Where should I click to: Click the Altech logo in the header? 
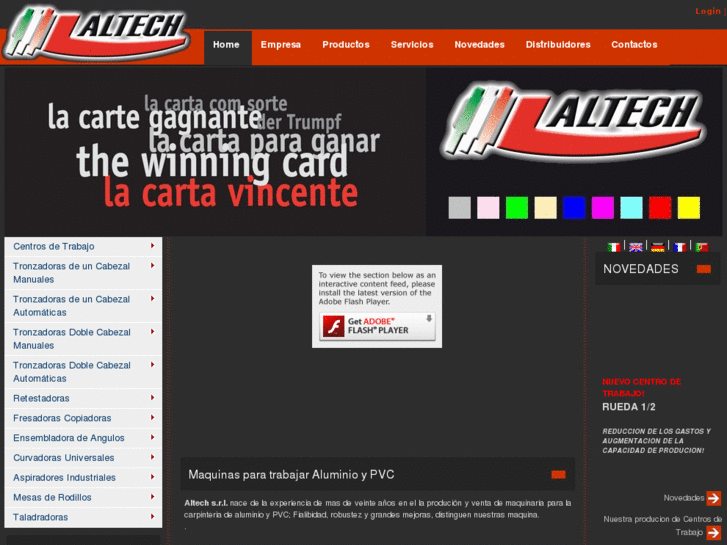(96, 32)
